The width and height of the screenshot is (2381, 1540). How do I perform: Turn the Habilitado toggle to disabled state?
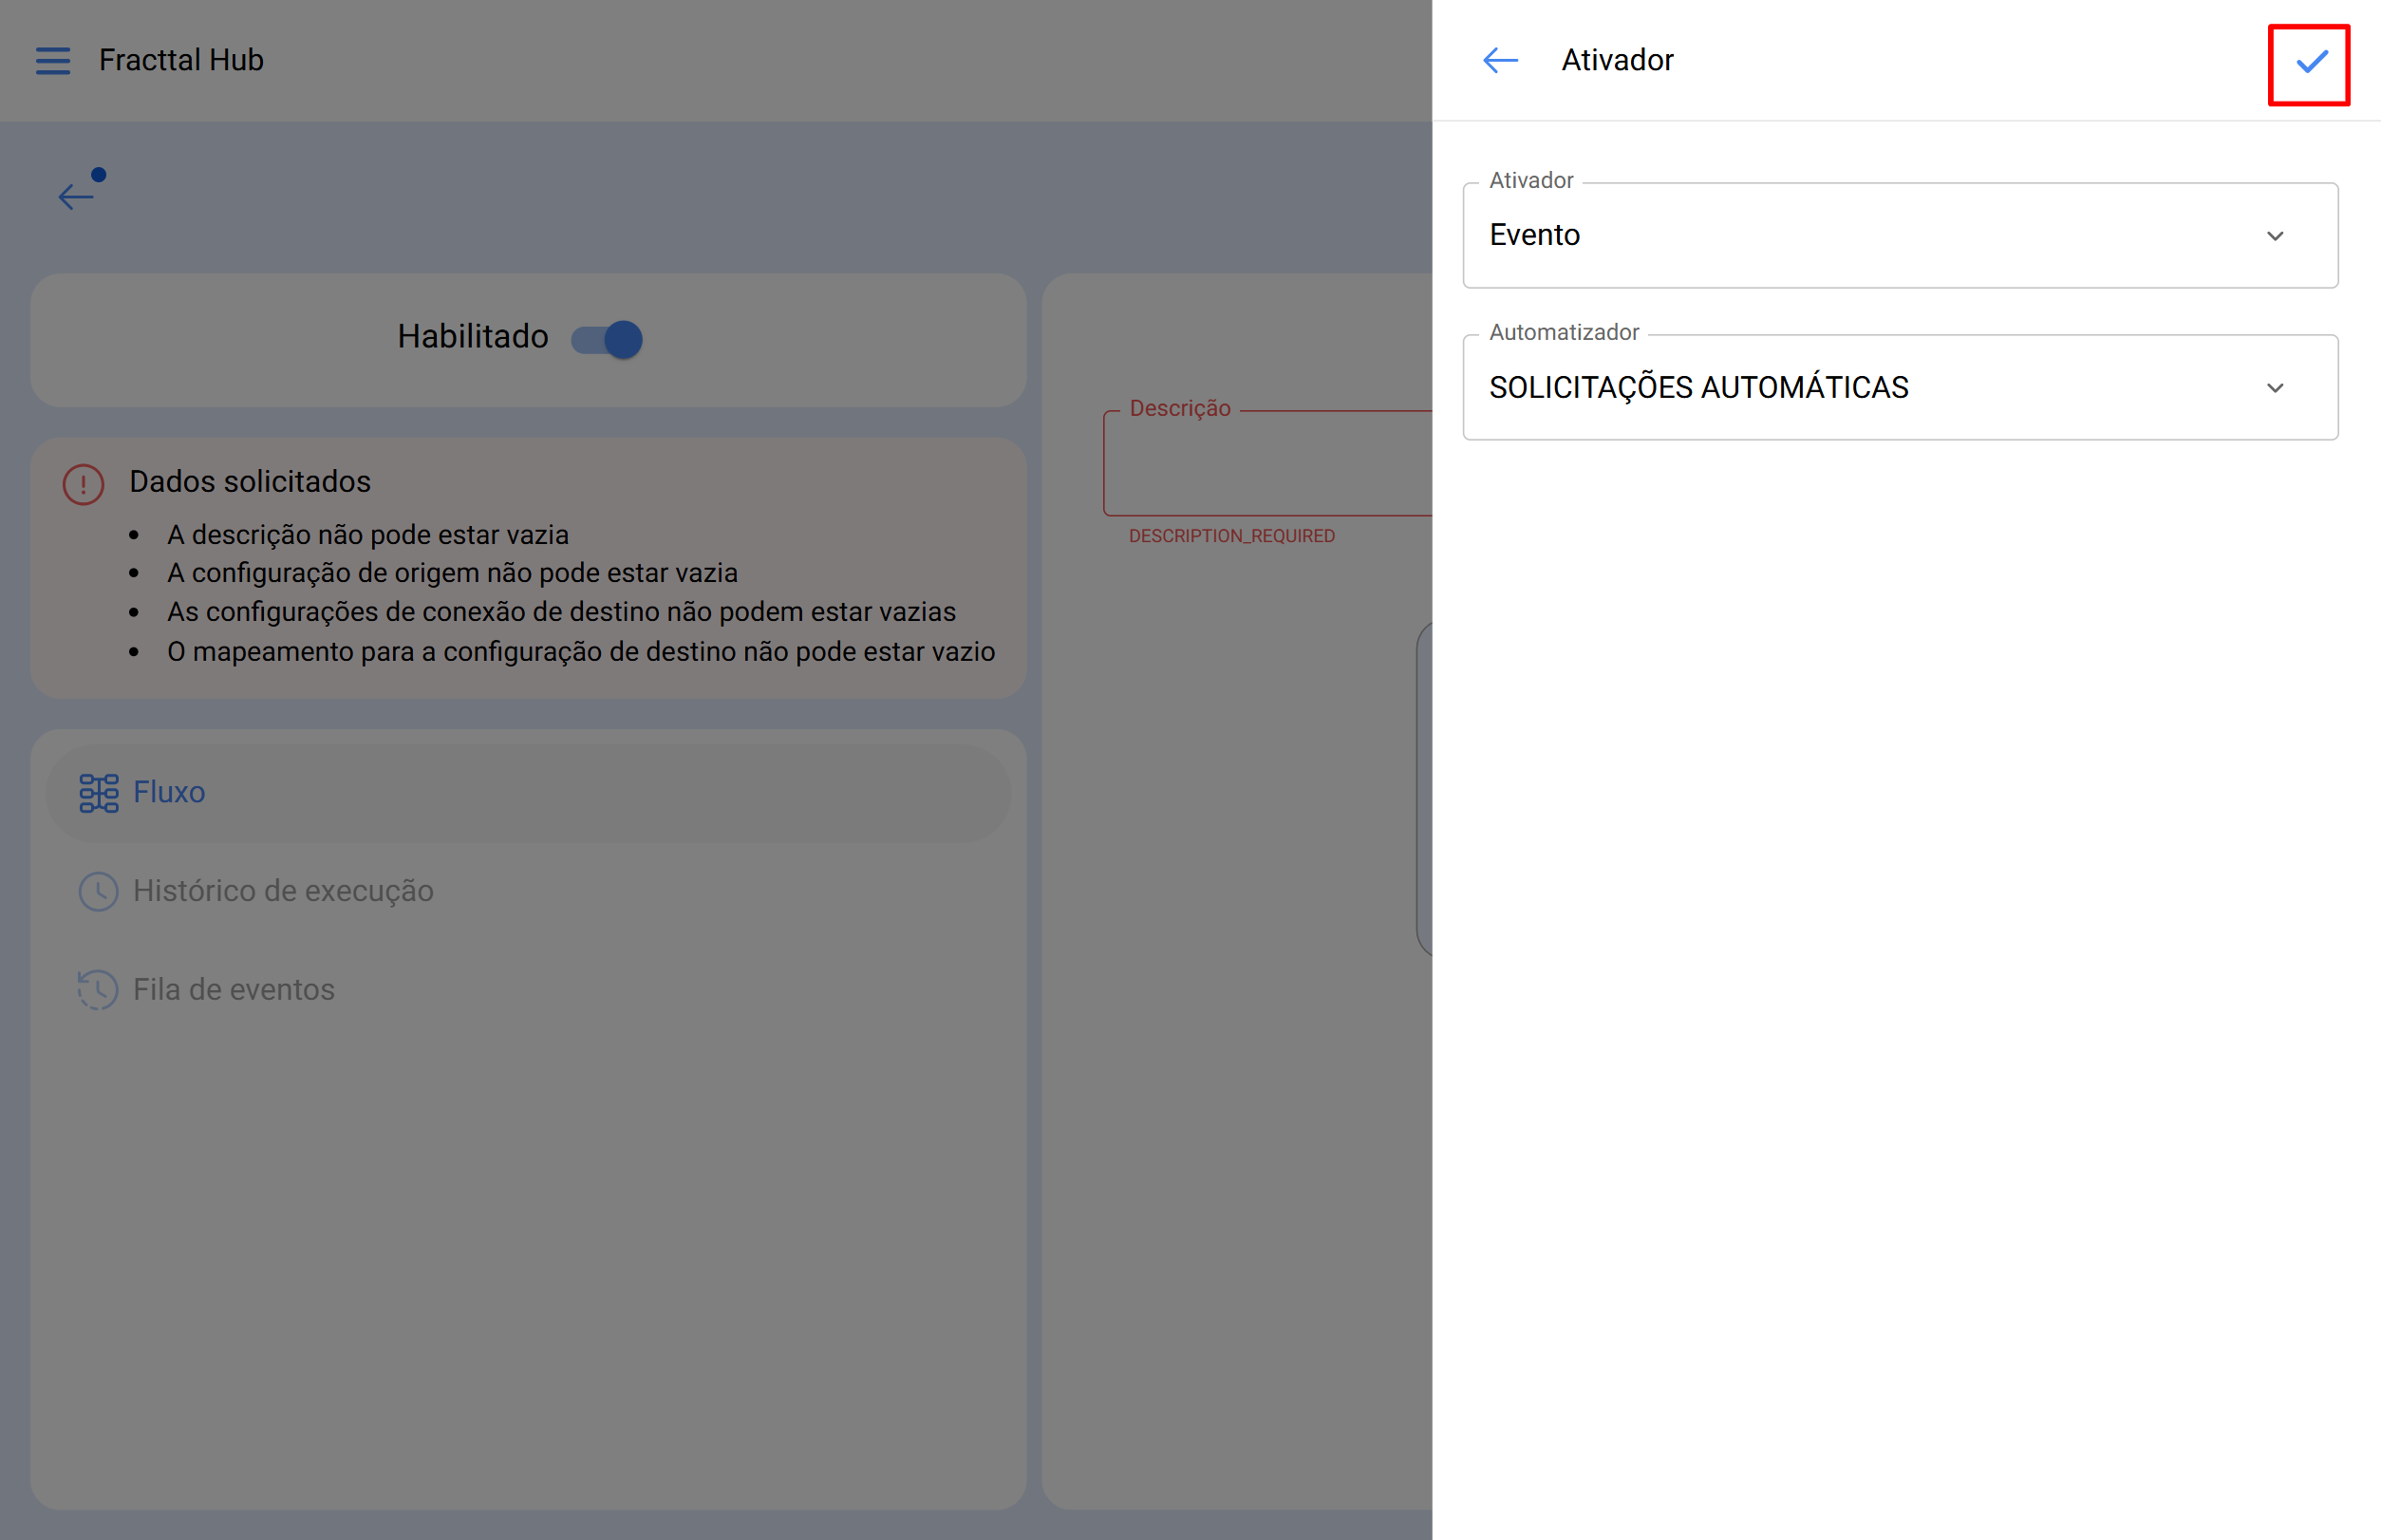(x=605, y=338)
